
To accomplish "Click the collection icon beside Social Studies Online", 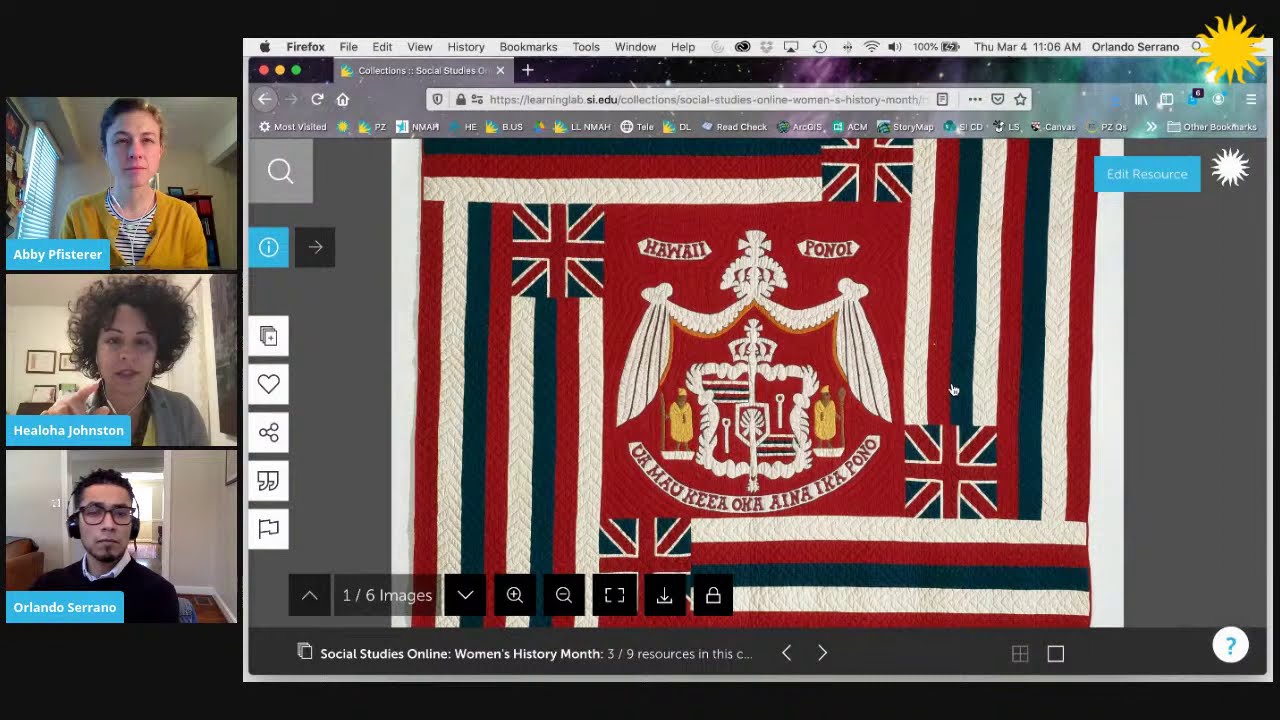I will (304, 652).
